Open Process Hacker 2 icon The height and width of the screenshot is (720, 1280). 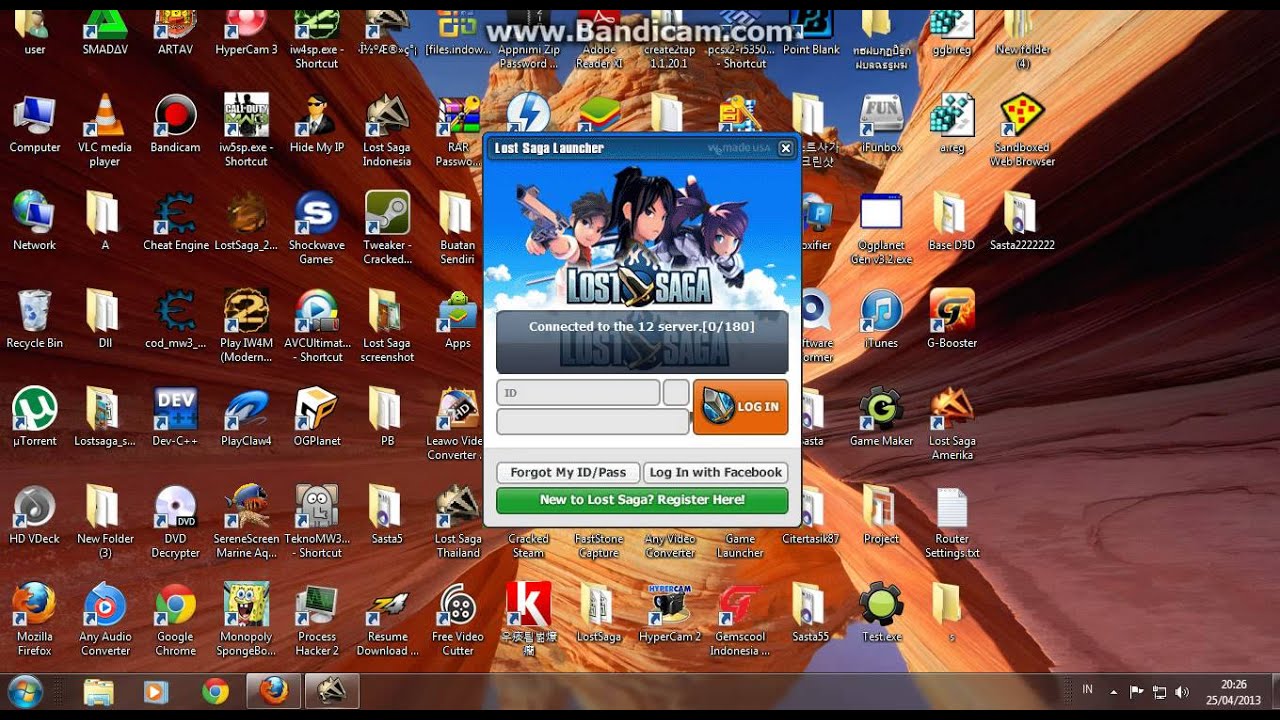[317, 621]
